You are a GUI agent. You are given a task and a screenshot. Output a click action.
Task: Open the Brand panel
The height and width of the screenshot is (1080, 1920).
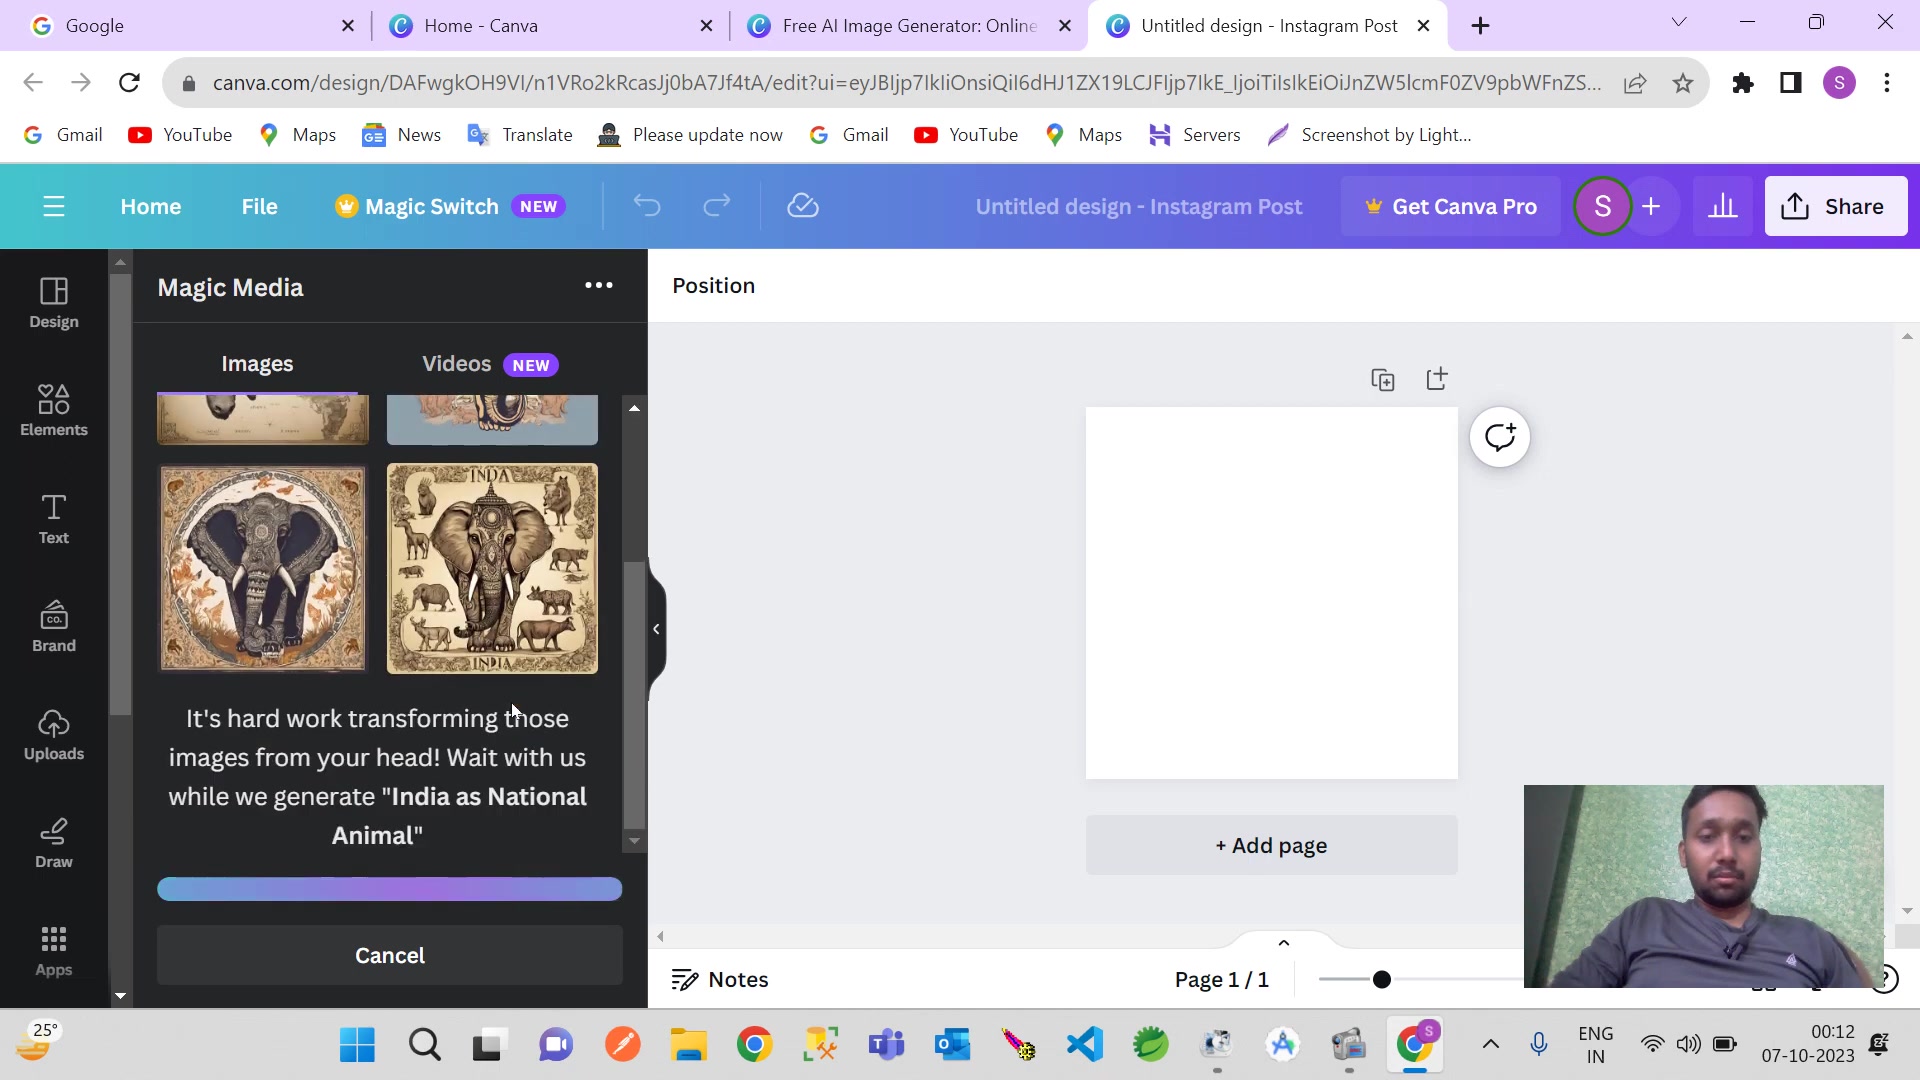54,627
